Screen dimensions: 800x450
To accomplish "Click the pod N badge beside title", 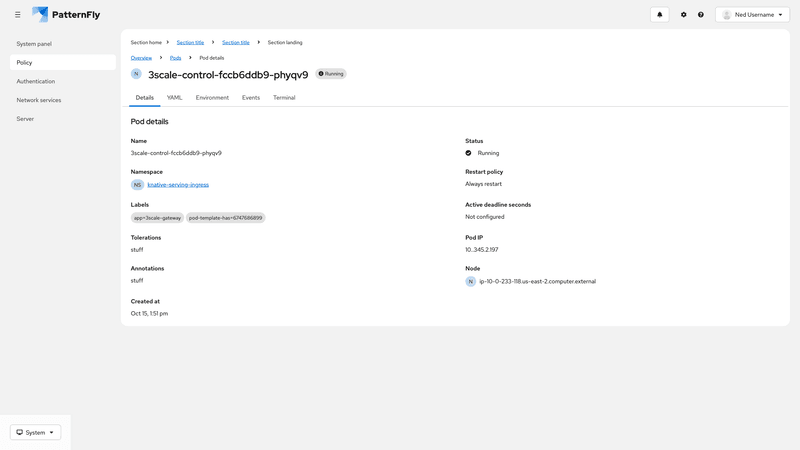I will click(x=137, y=74).
